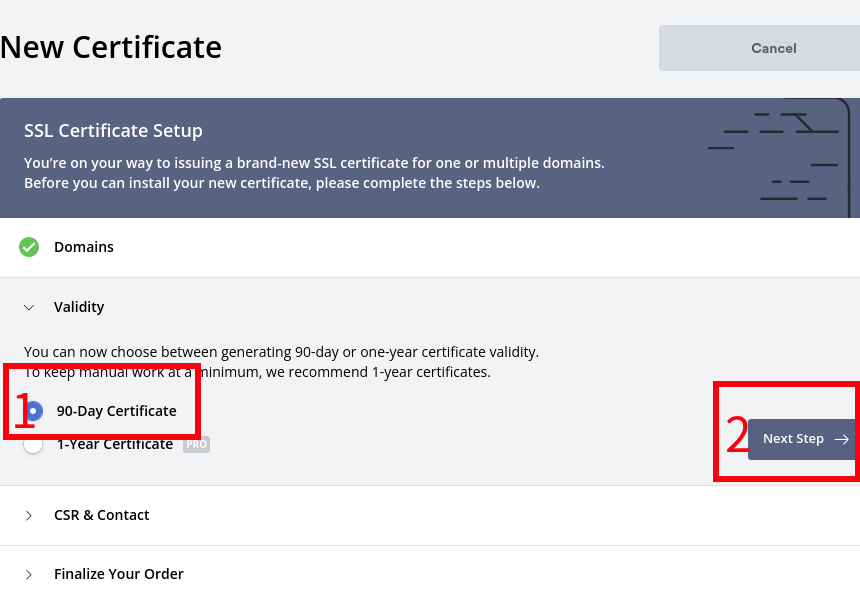
Task: Choose the 1-Year Certificate radio option
Action: (x=34, y=445)
